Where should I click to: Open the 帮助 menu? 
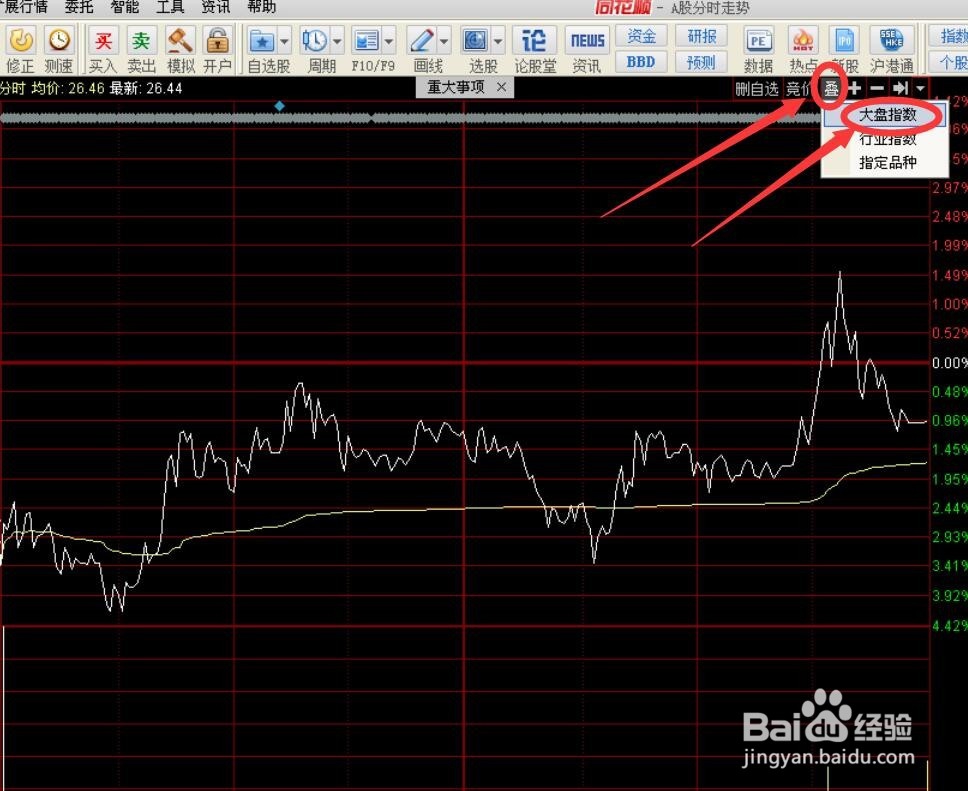tap(262, 7)
